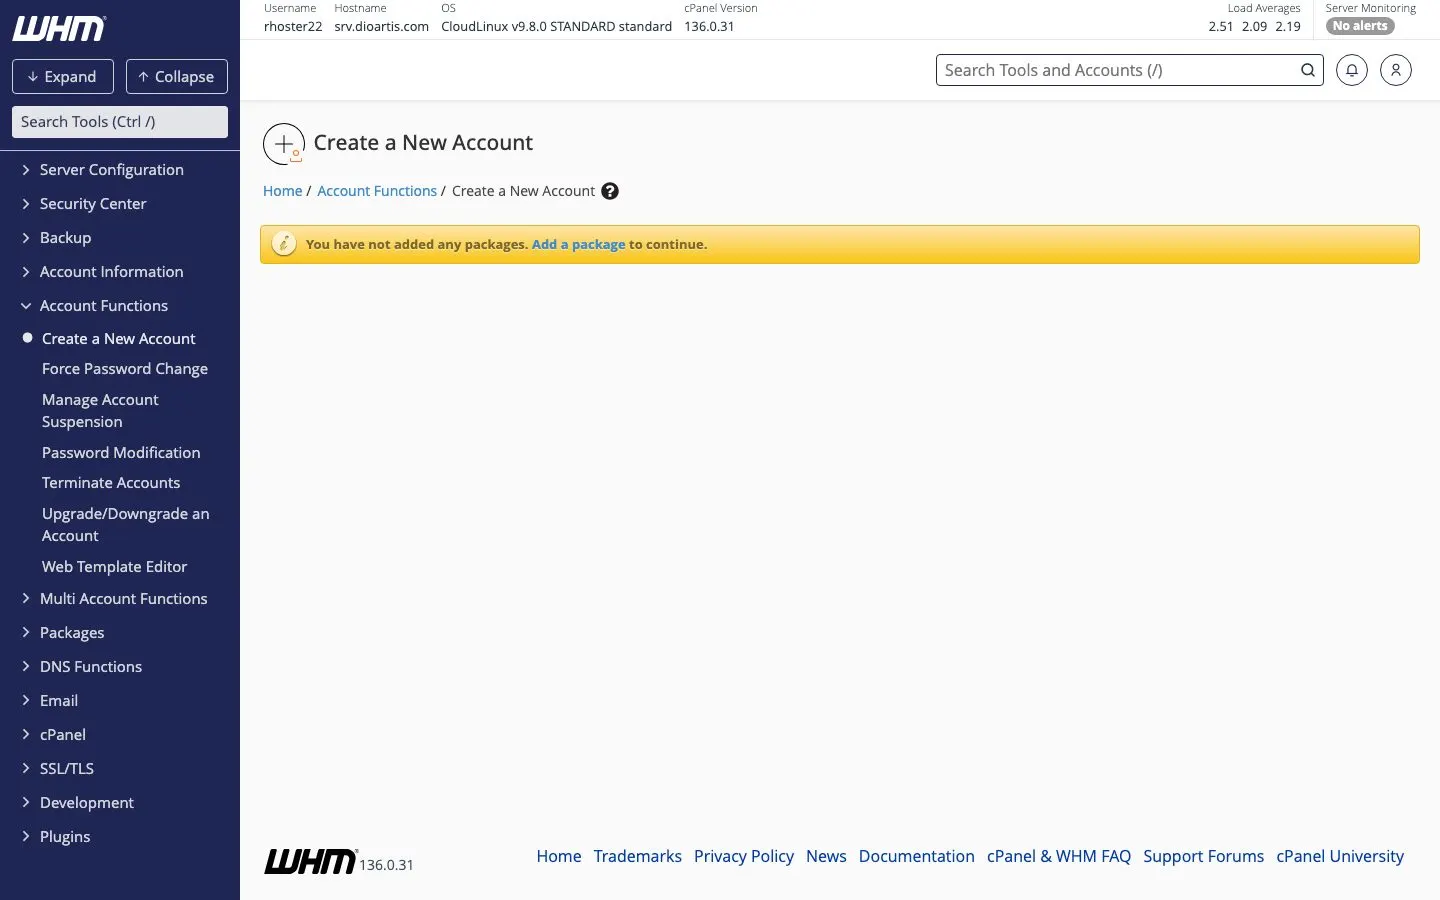Expand the Plugins section
Screen dimensions: 1440x900
tap(65, 837)
